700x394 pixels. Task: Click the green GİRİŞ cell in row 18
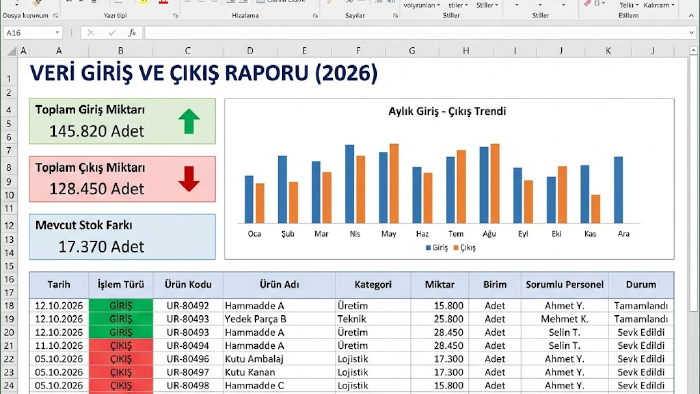[121, 306]
